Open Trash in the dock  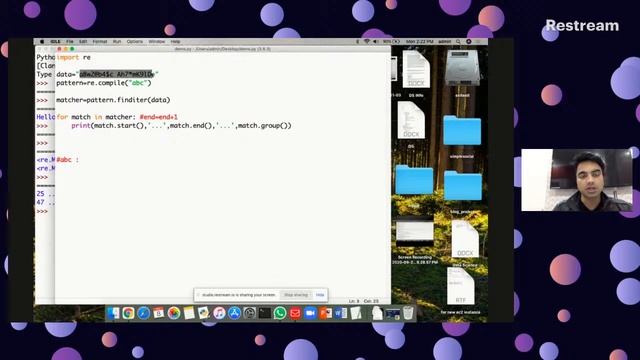point(408,313)
